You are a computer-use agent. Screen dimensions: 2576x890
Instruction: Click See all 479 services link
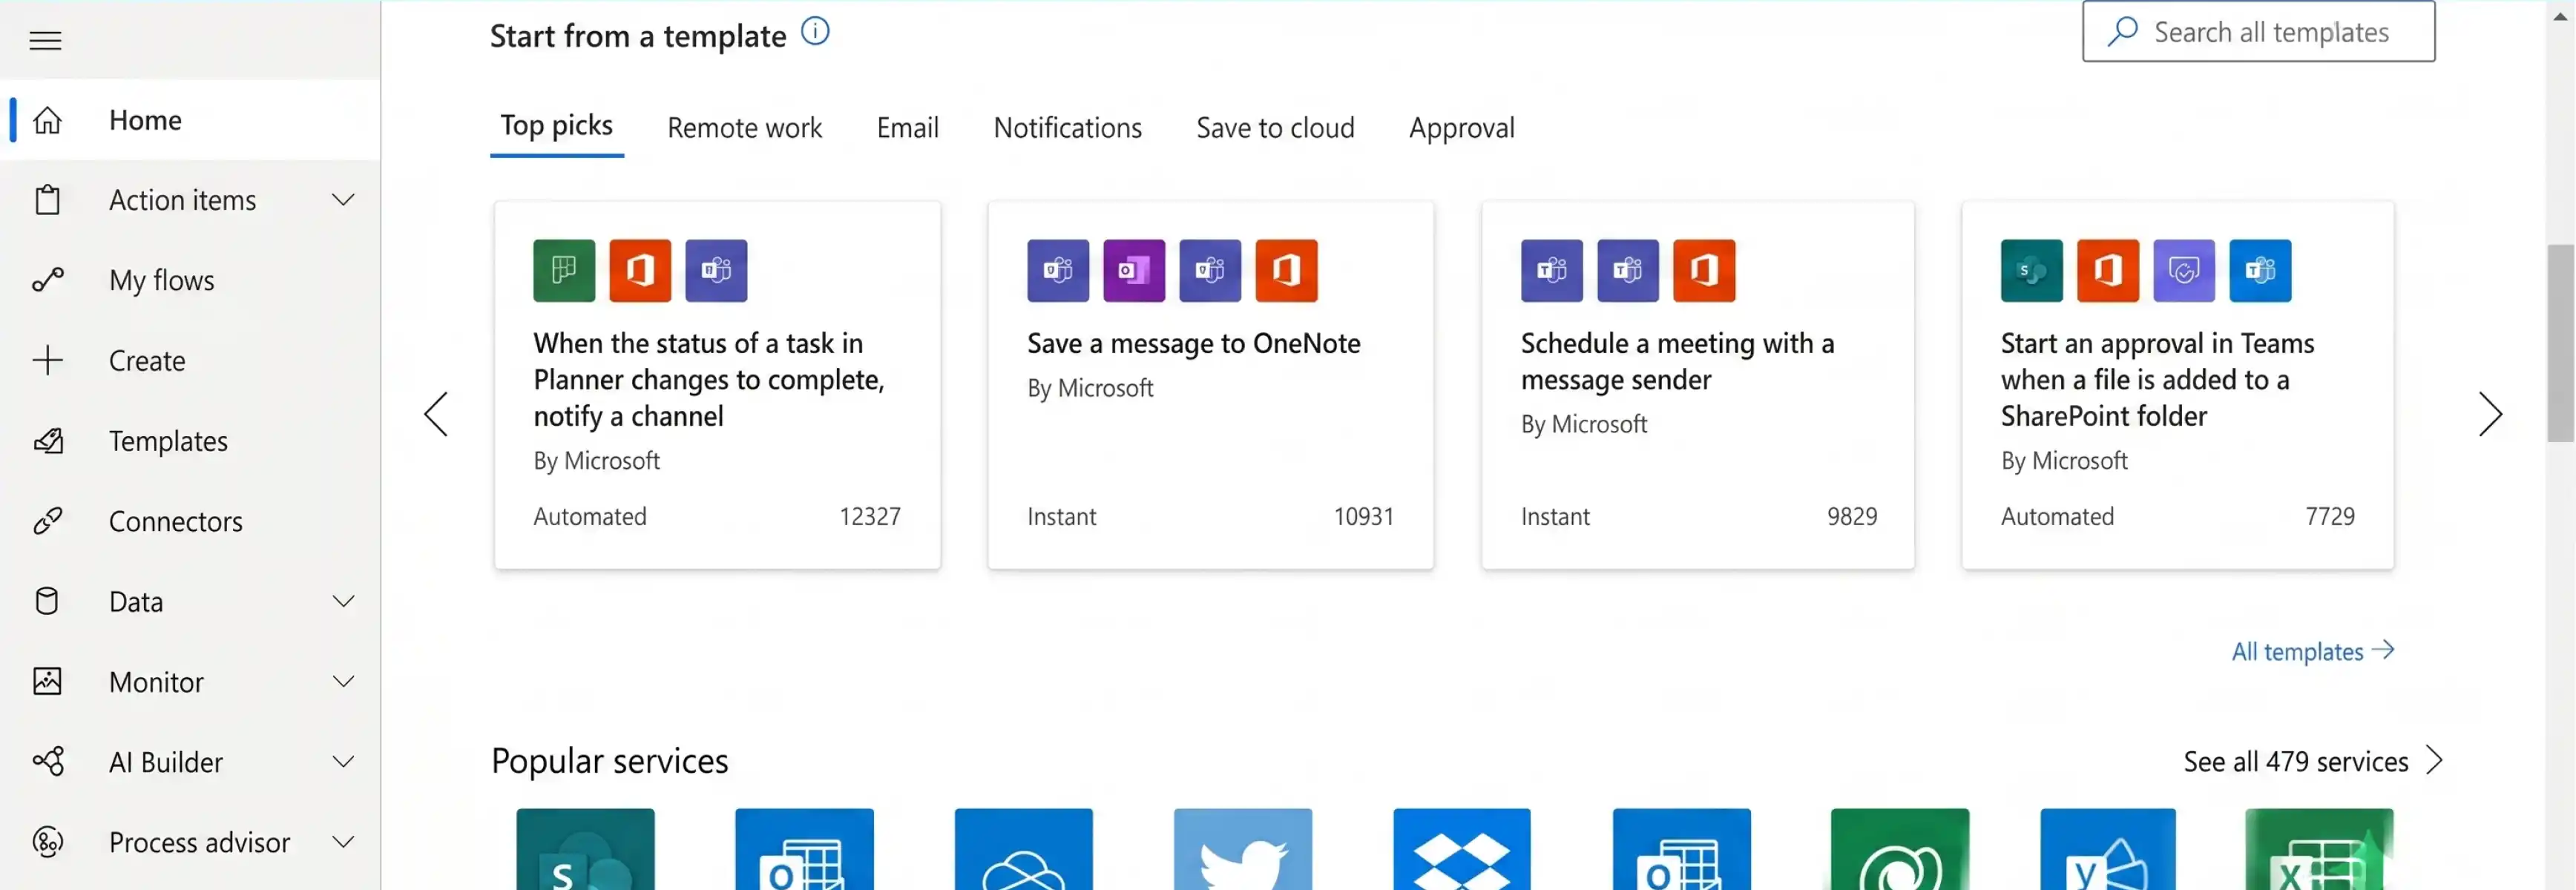tap(2313, 761)
